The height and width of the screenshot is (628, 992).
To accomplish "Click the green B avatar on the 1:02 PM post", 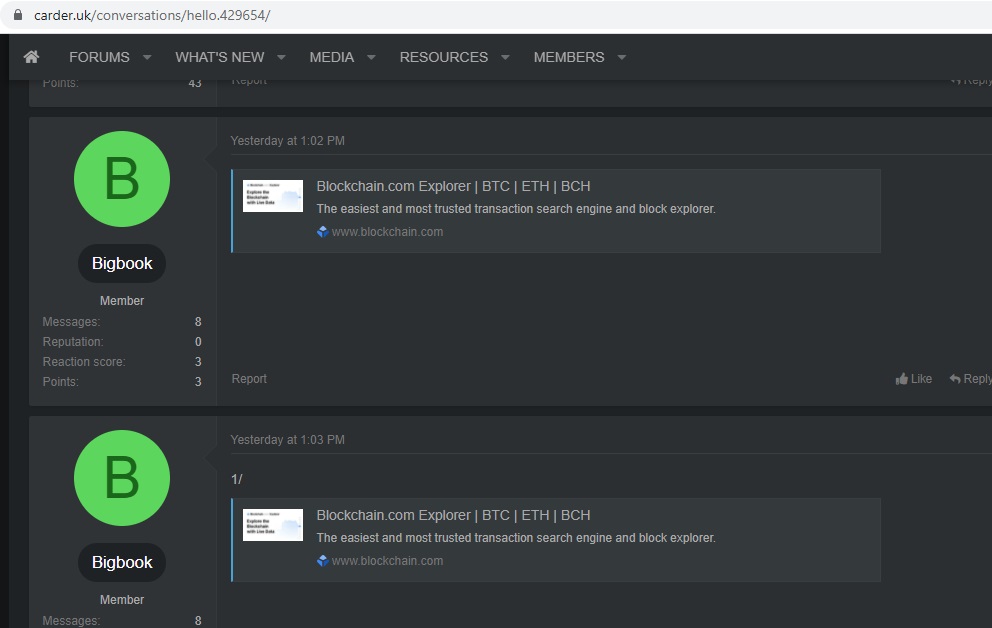I will 122,179.
